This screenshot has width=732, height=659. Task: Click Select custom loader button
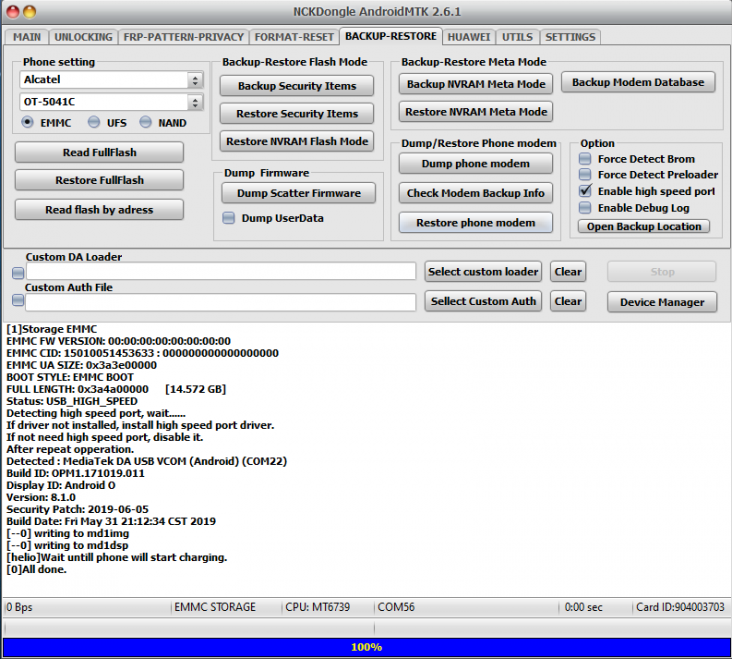click(x=483, y=272)
